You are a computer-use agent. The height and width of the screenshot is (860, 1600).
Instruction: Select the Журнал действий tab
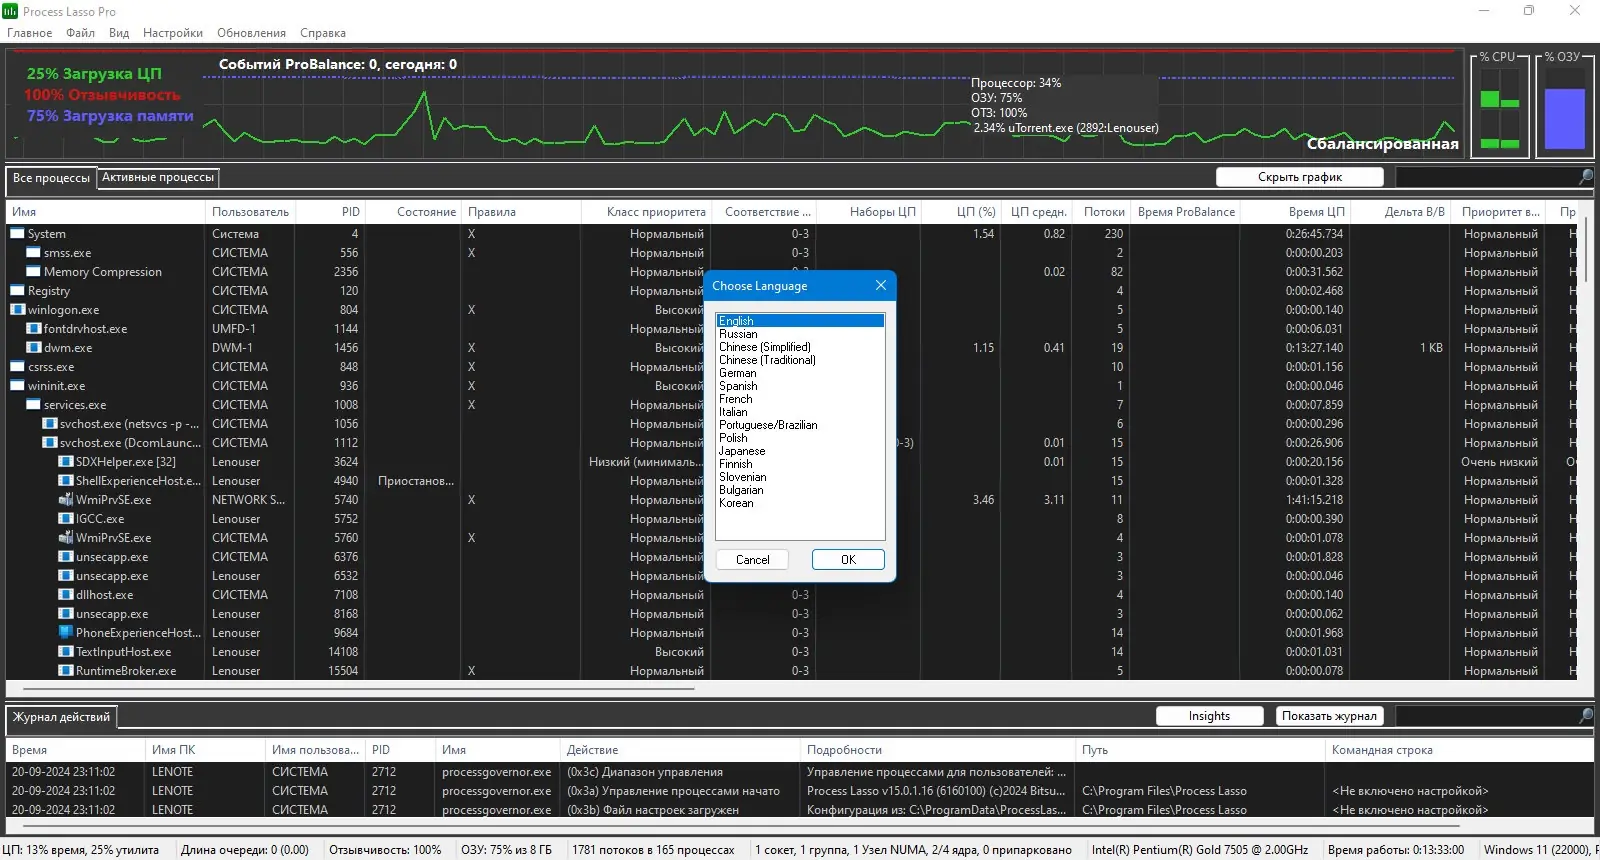pos(61,717)
